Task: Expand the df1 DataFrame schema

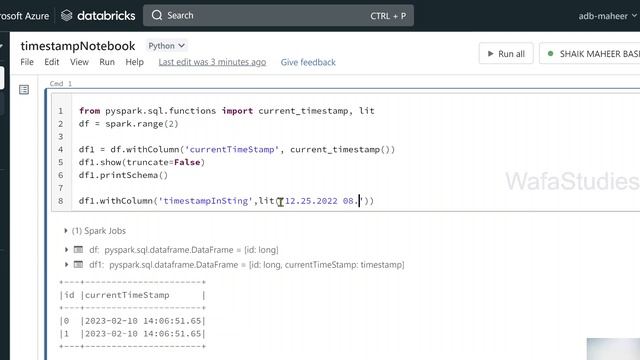Action: [x=66, y=264]
